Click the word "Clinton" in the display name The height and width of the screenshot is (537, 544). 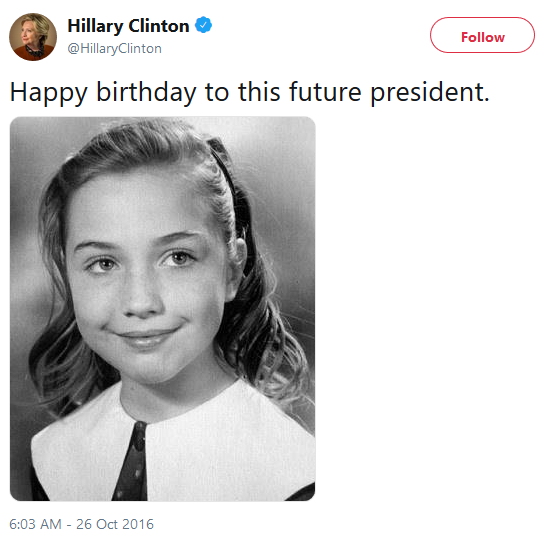159,26
